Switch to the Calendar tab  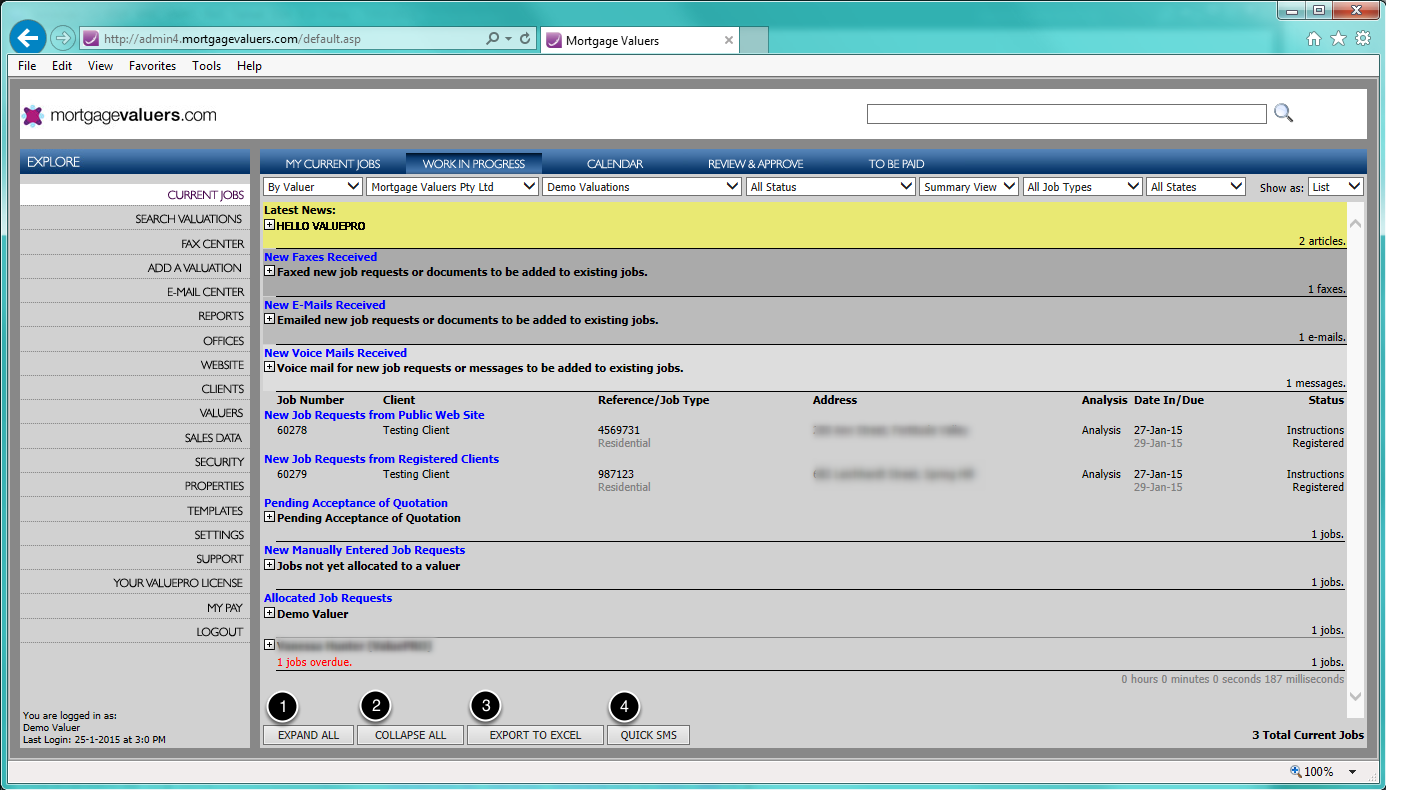click(615, 164)
